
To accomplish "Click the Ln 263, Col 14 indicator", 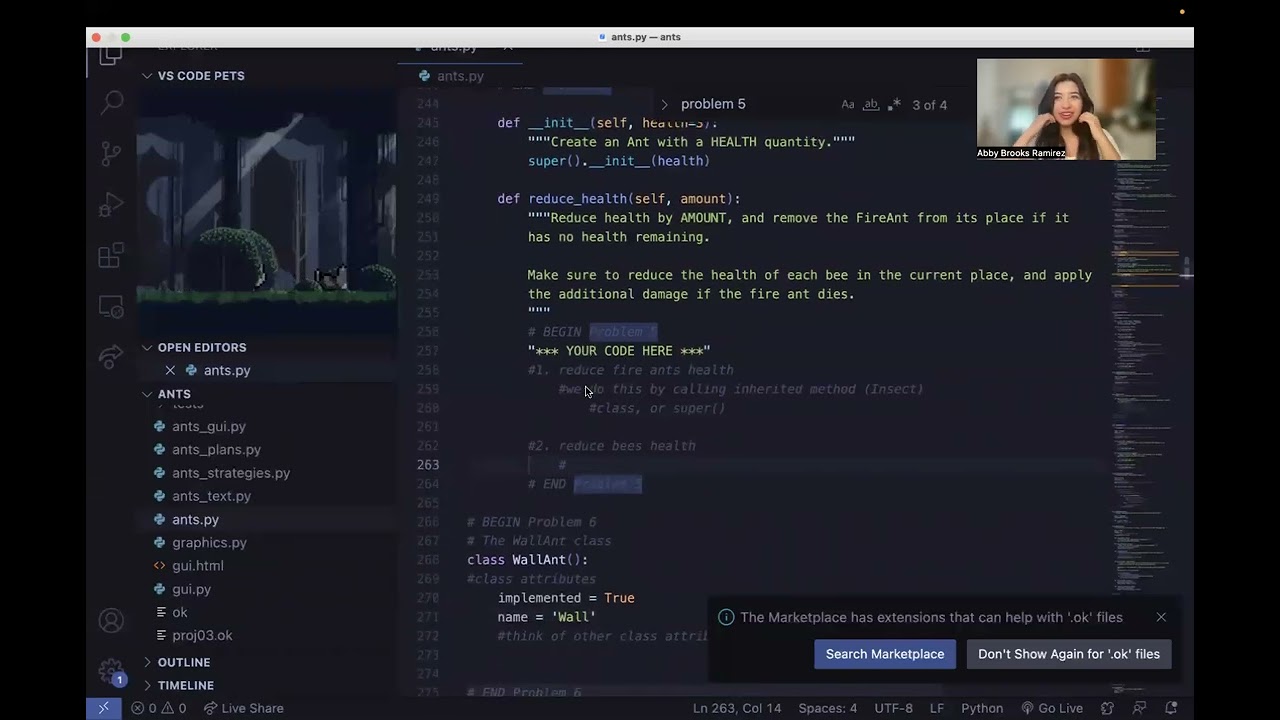I will (x=737, y=708).
